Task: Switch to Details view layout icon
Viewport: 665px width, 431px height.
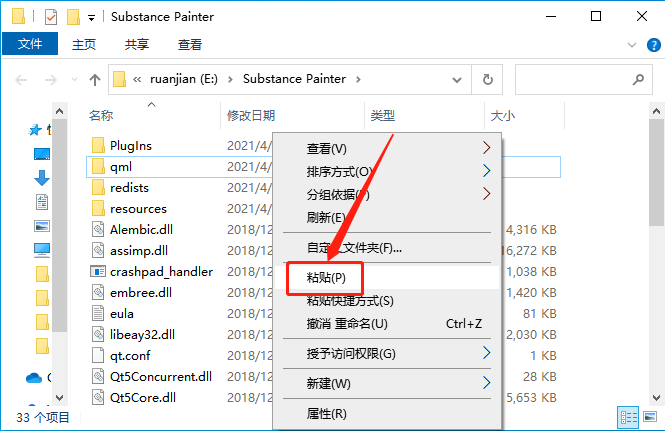Action: 628,417
